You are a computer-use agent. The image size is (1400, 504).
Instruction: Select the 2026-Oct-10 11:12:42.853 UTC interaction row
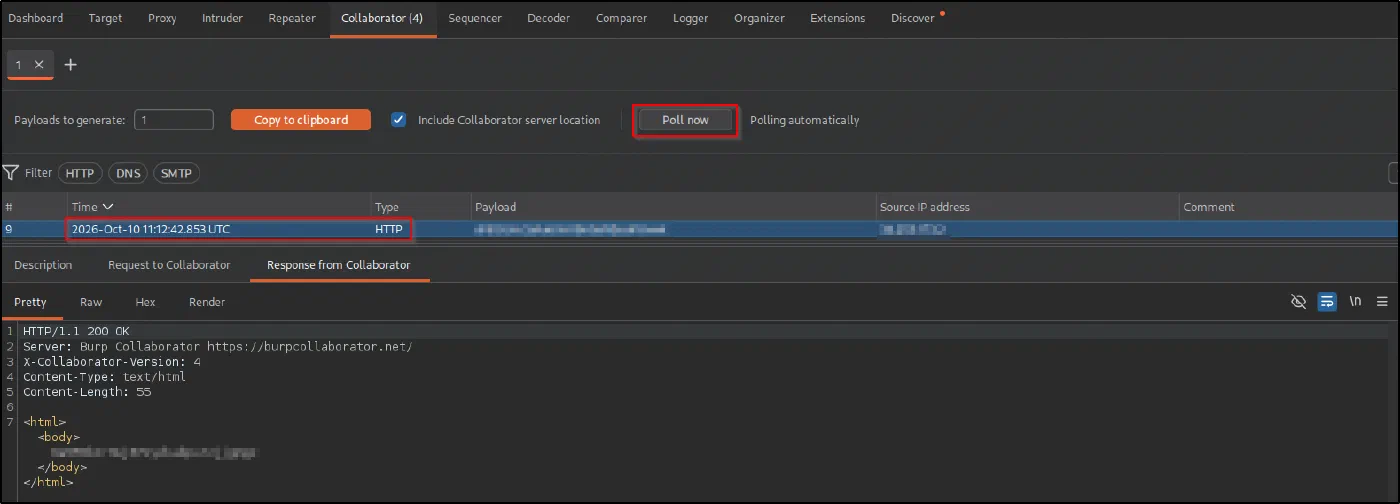coord(699,229)
